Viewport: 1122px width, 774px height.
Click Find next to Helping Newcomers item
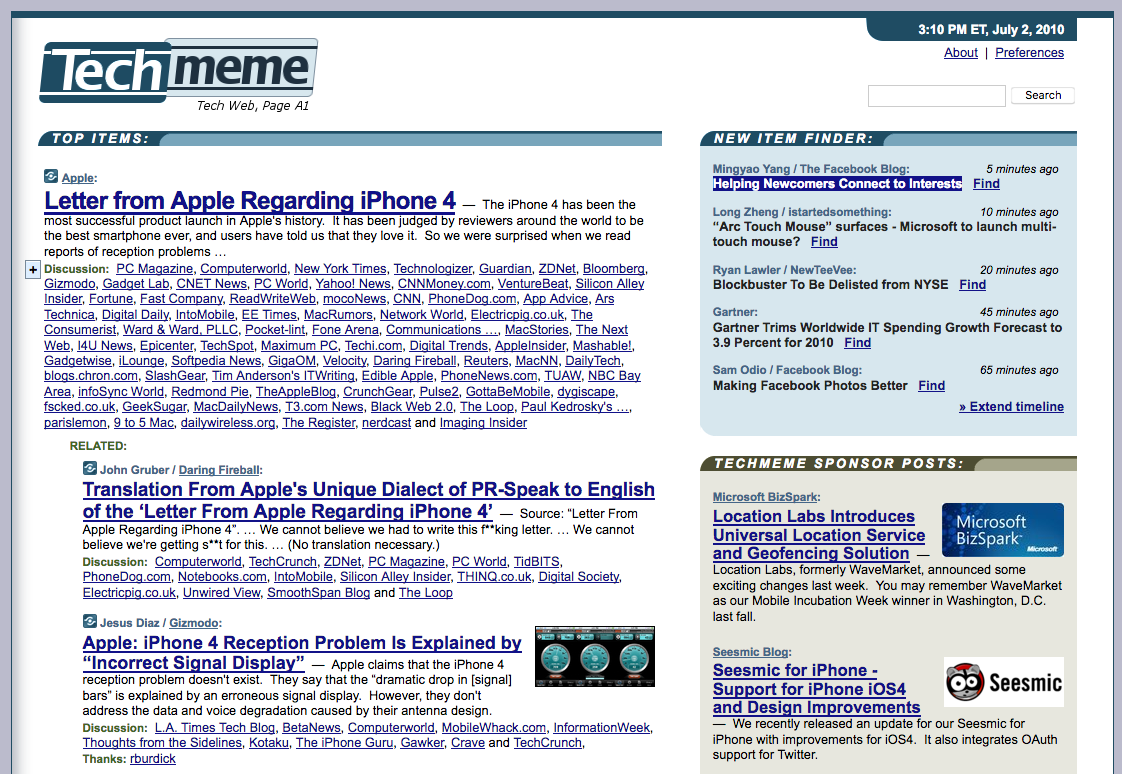986,184
